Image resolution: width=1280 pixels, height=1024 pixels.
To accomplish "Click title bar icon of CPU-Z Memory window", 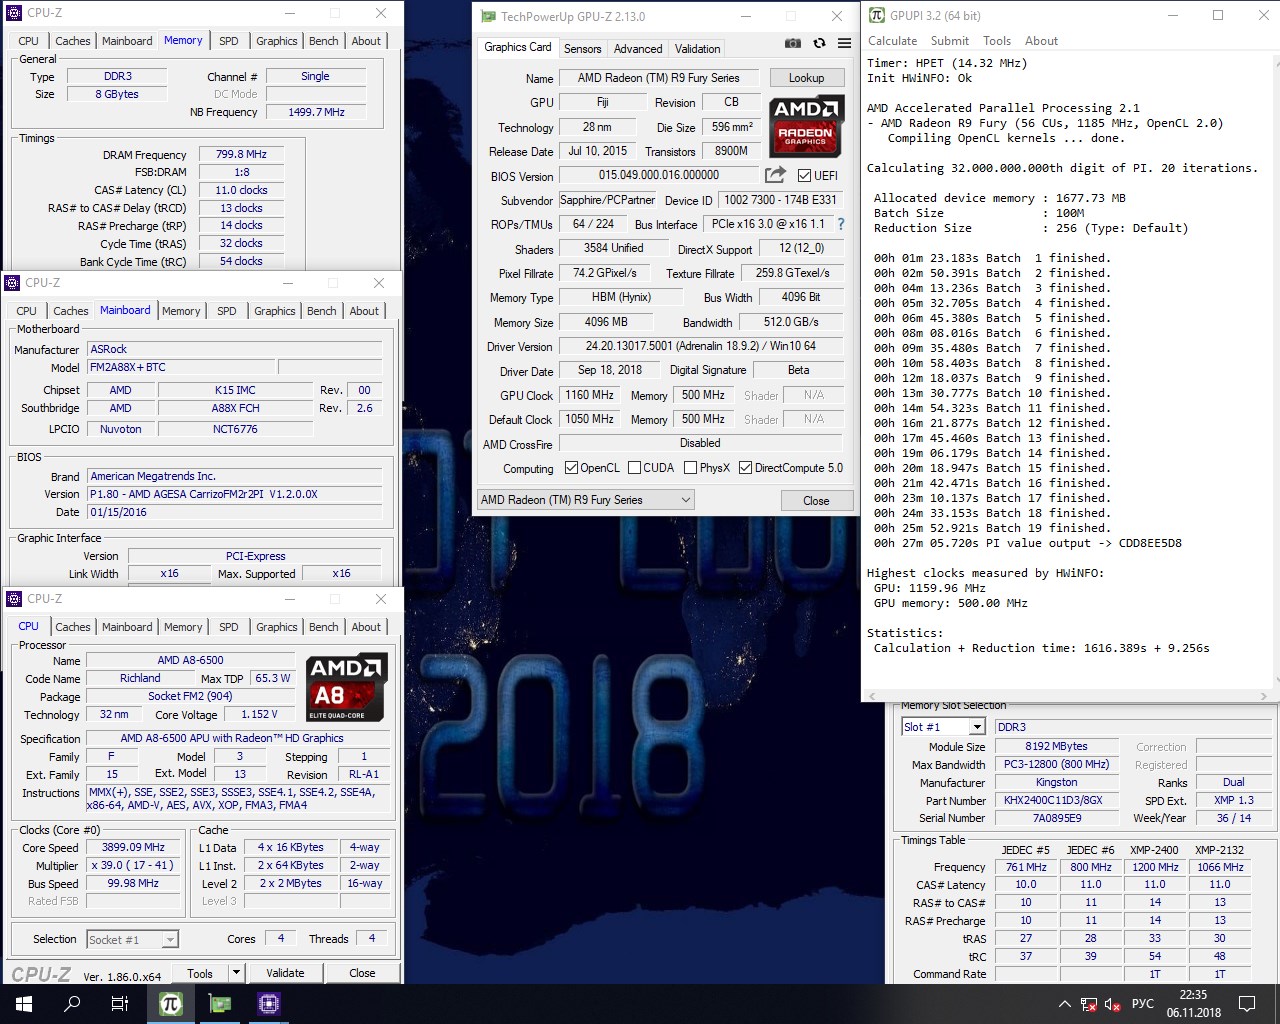I will coord(14,13).
